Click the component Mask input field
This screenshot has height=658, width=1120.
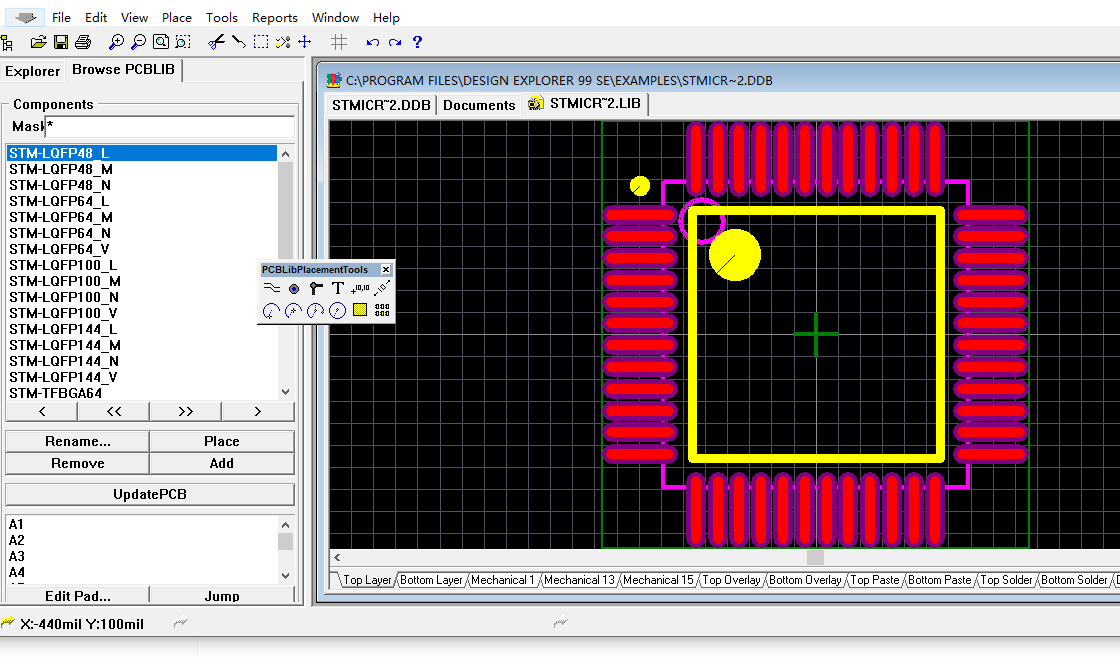point(169,126)
